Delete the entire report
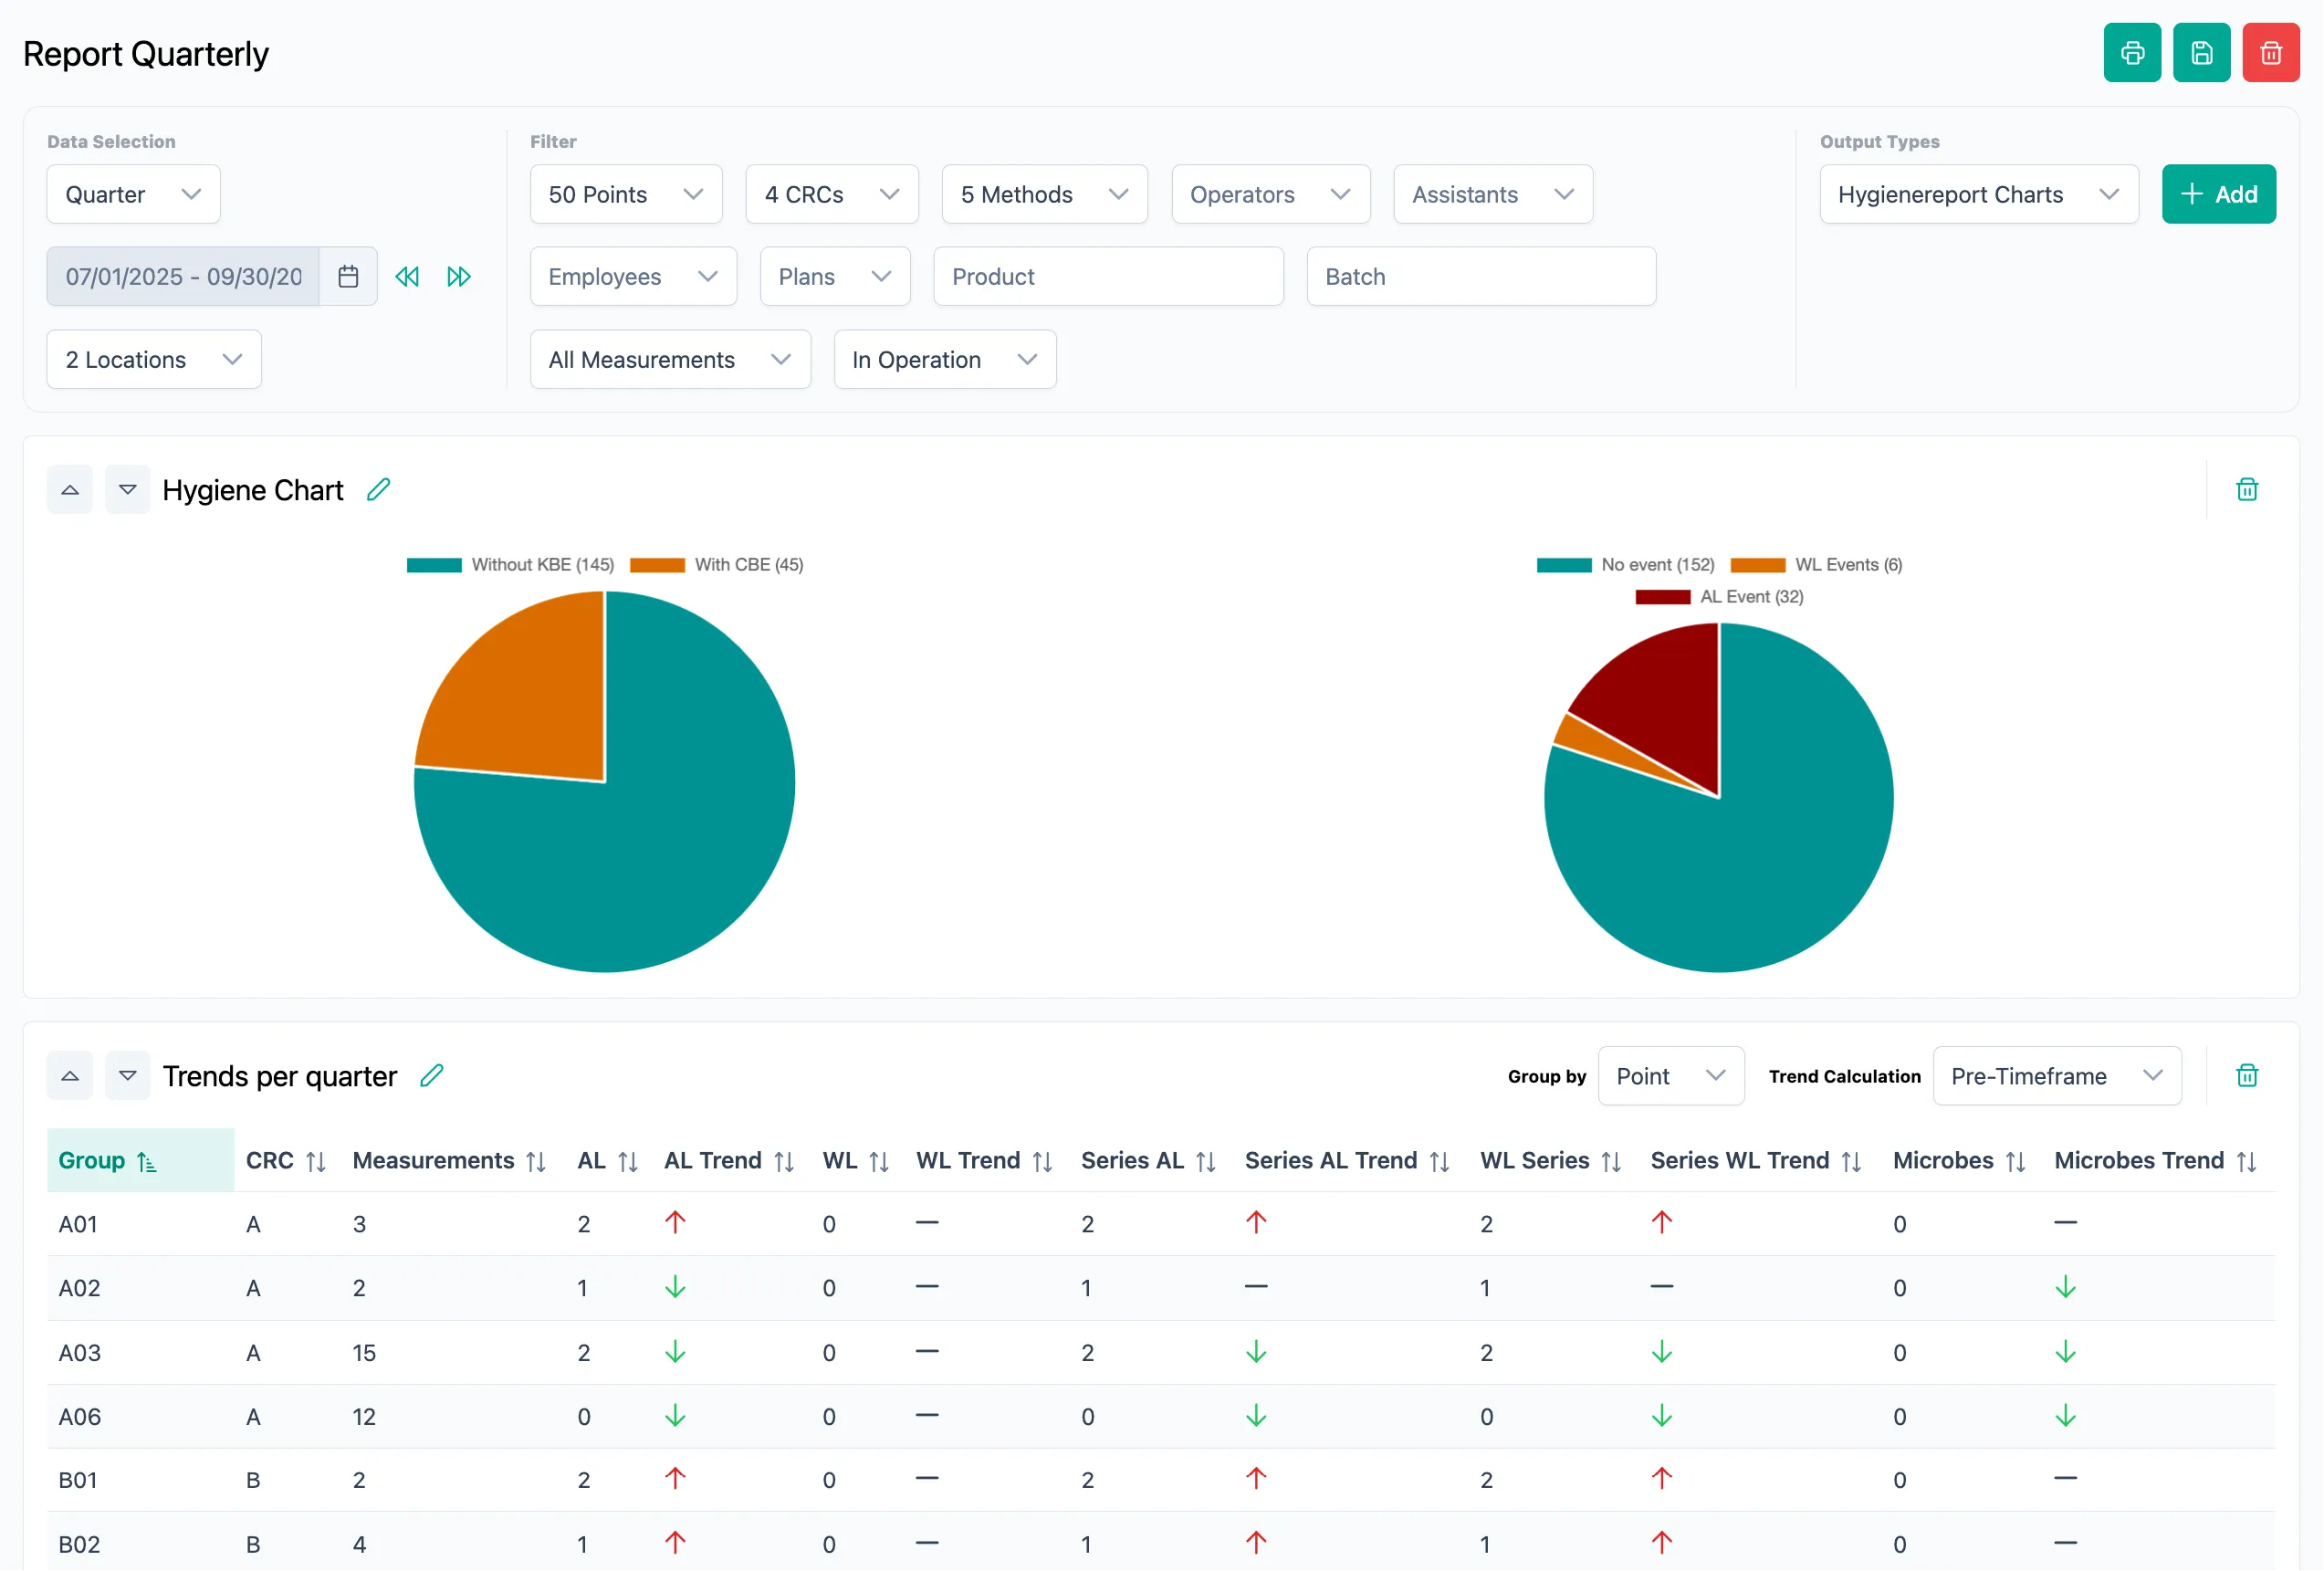The height and width of the screenshot is (1571, 2324). tap(2270, 52)
